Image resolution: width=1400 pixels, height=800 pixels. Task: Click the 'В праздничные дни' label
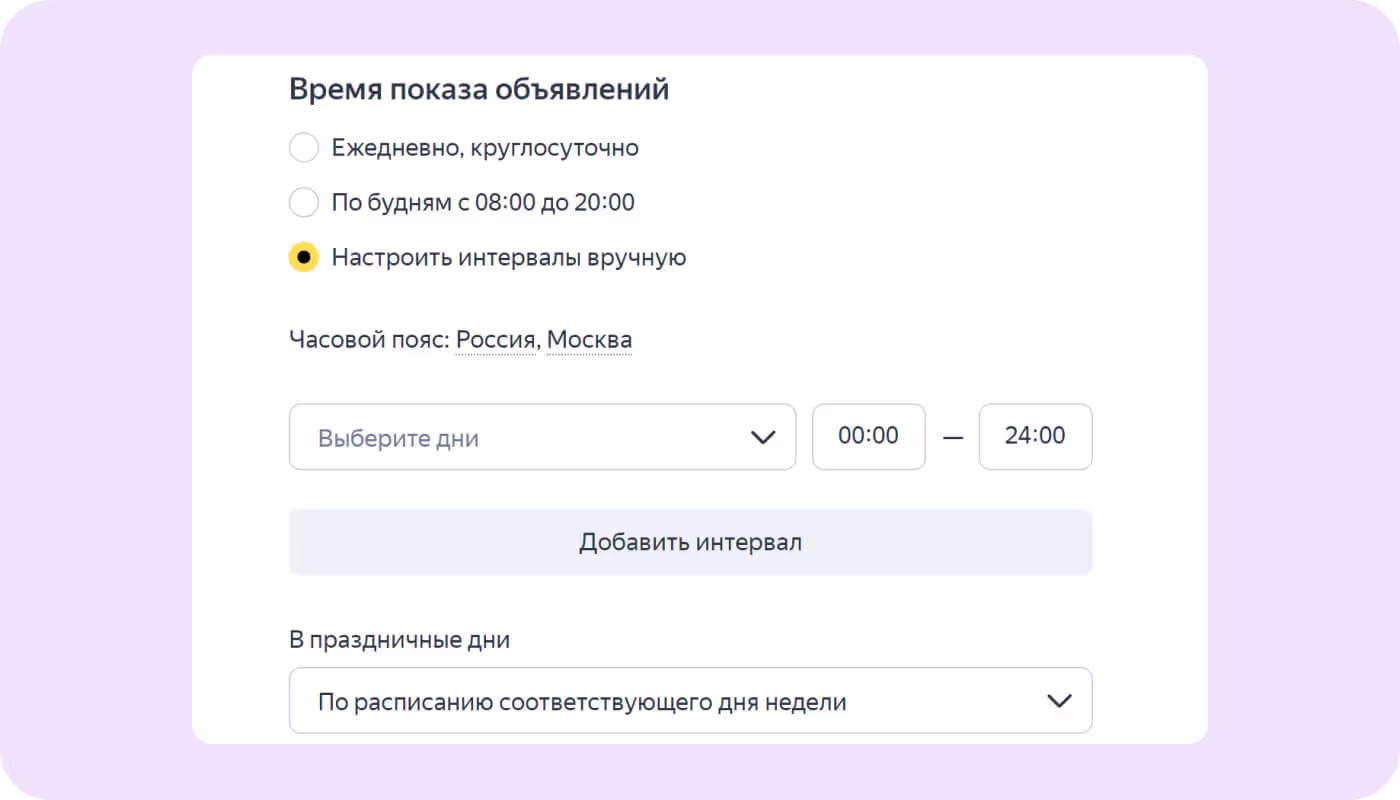(400, 640)
